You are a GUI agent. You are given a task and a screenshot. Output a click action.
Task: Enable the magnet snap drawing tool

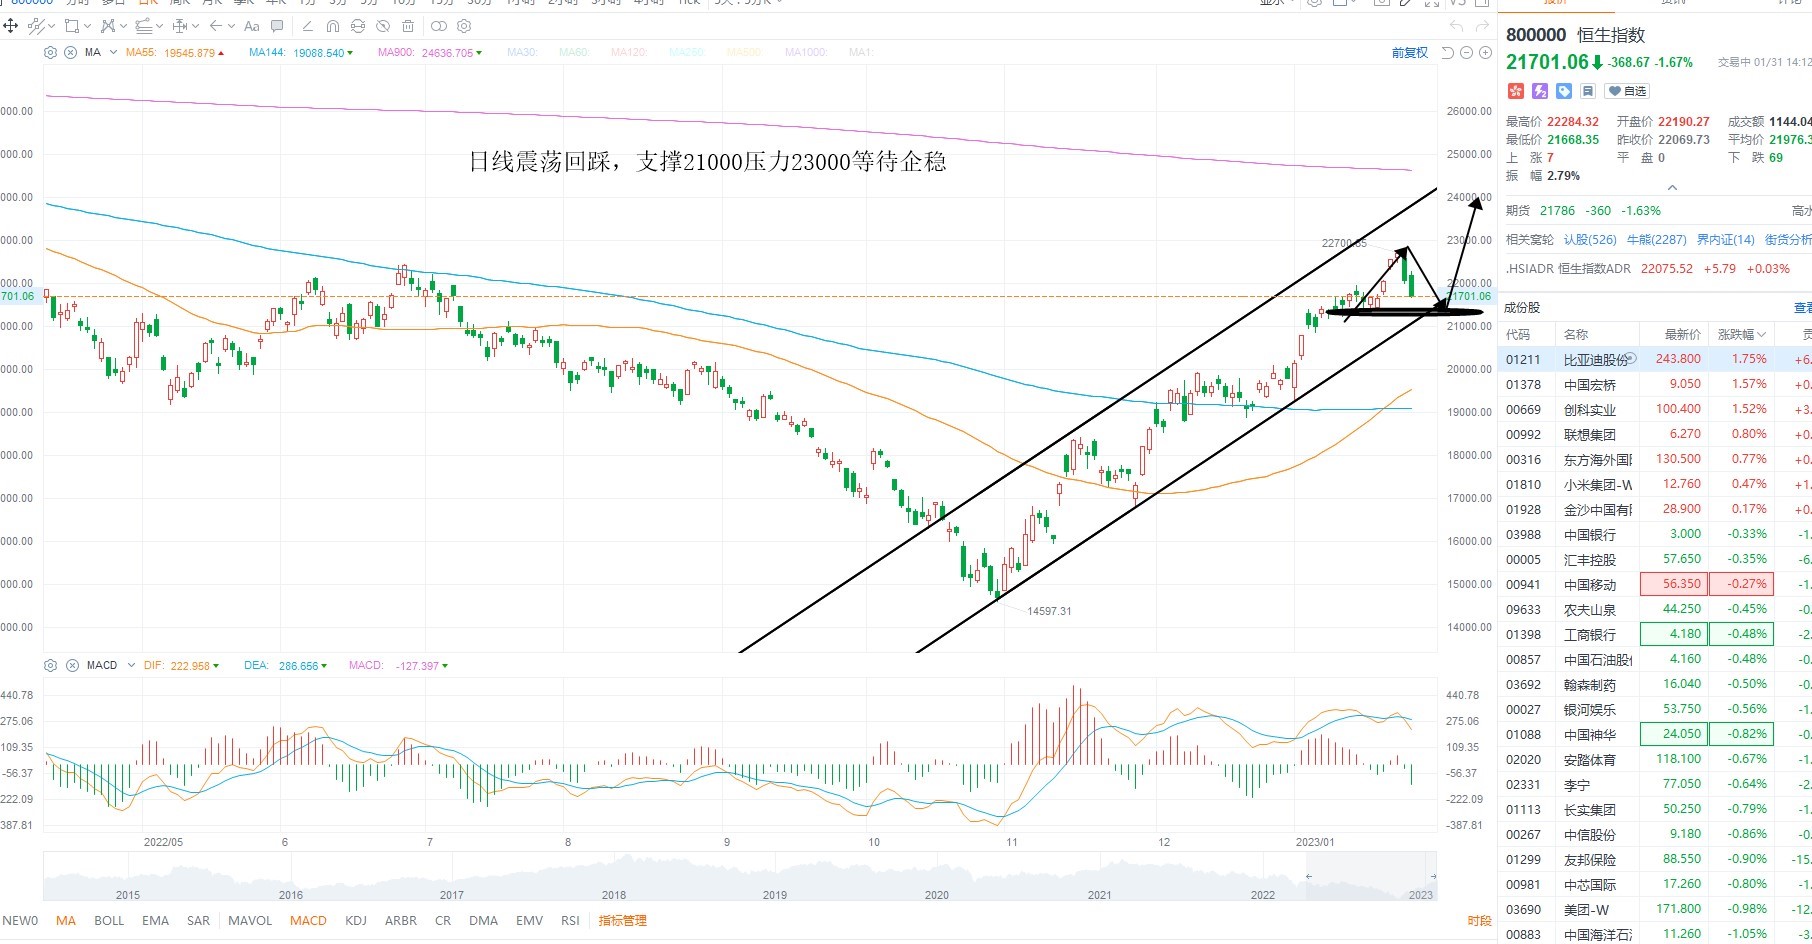click(x=333, y=26)
